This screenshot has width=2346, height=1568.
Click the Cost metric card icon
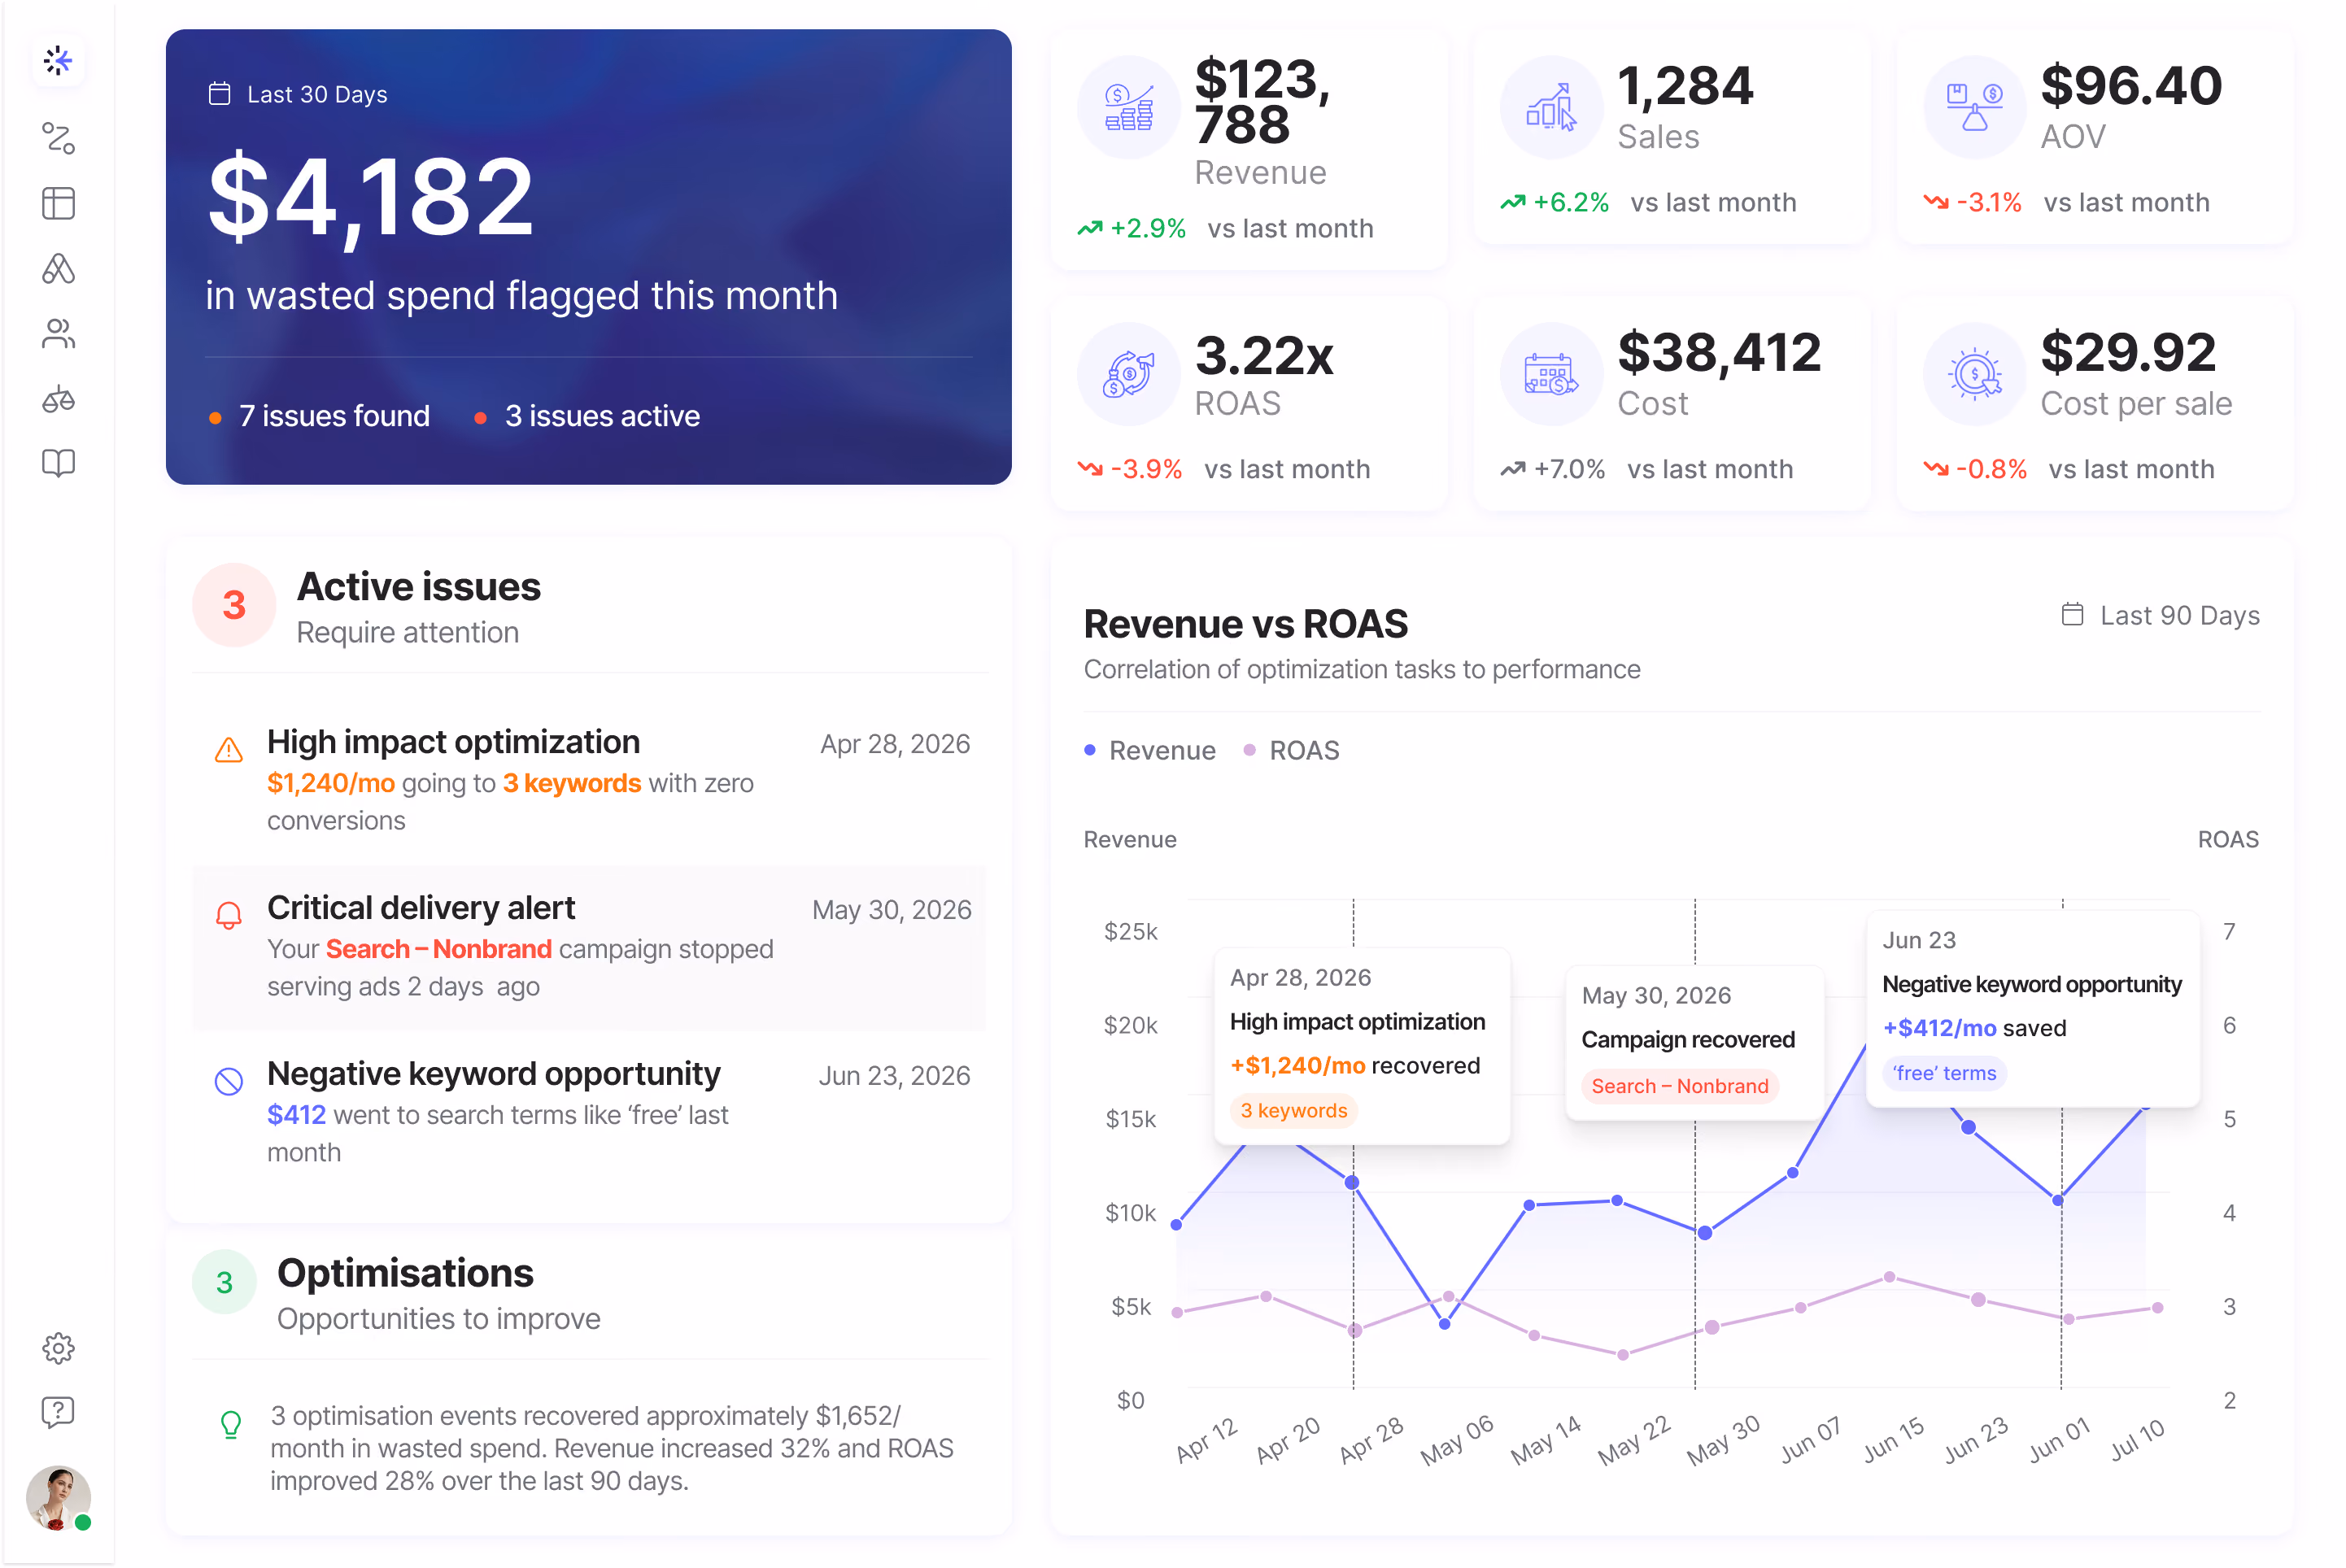[x=1551, y=374]
